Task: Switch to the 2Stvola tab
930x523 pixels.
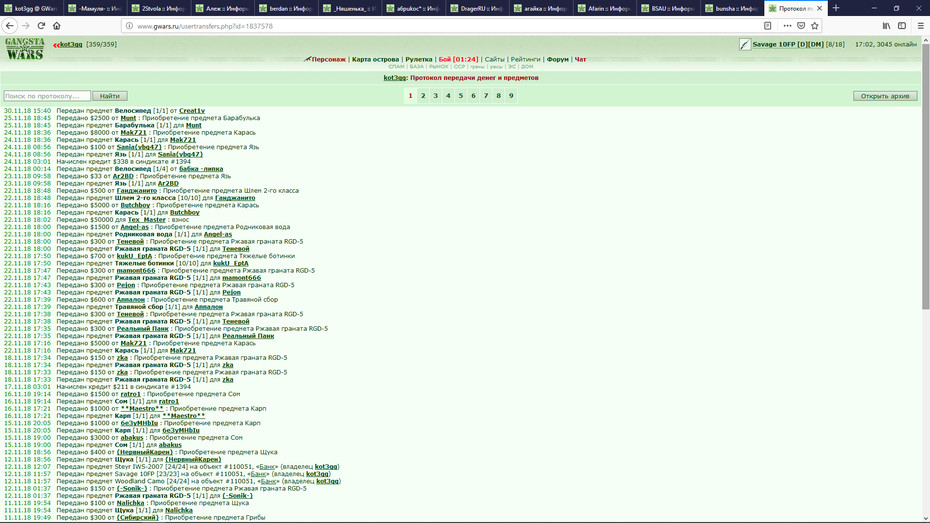Action: (x=157, y=8)
